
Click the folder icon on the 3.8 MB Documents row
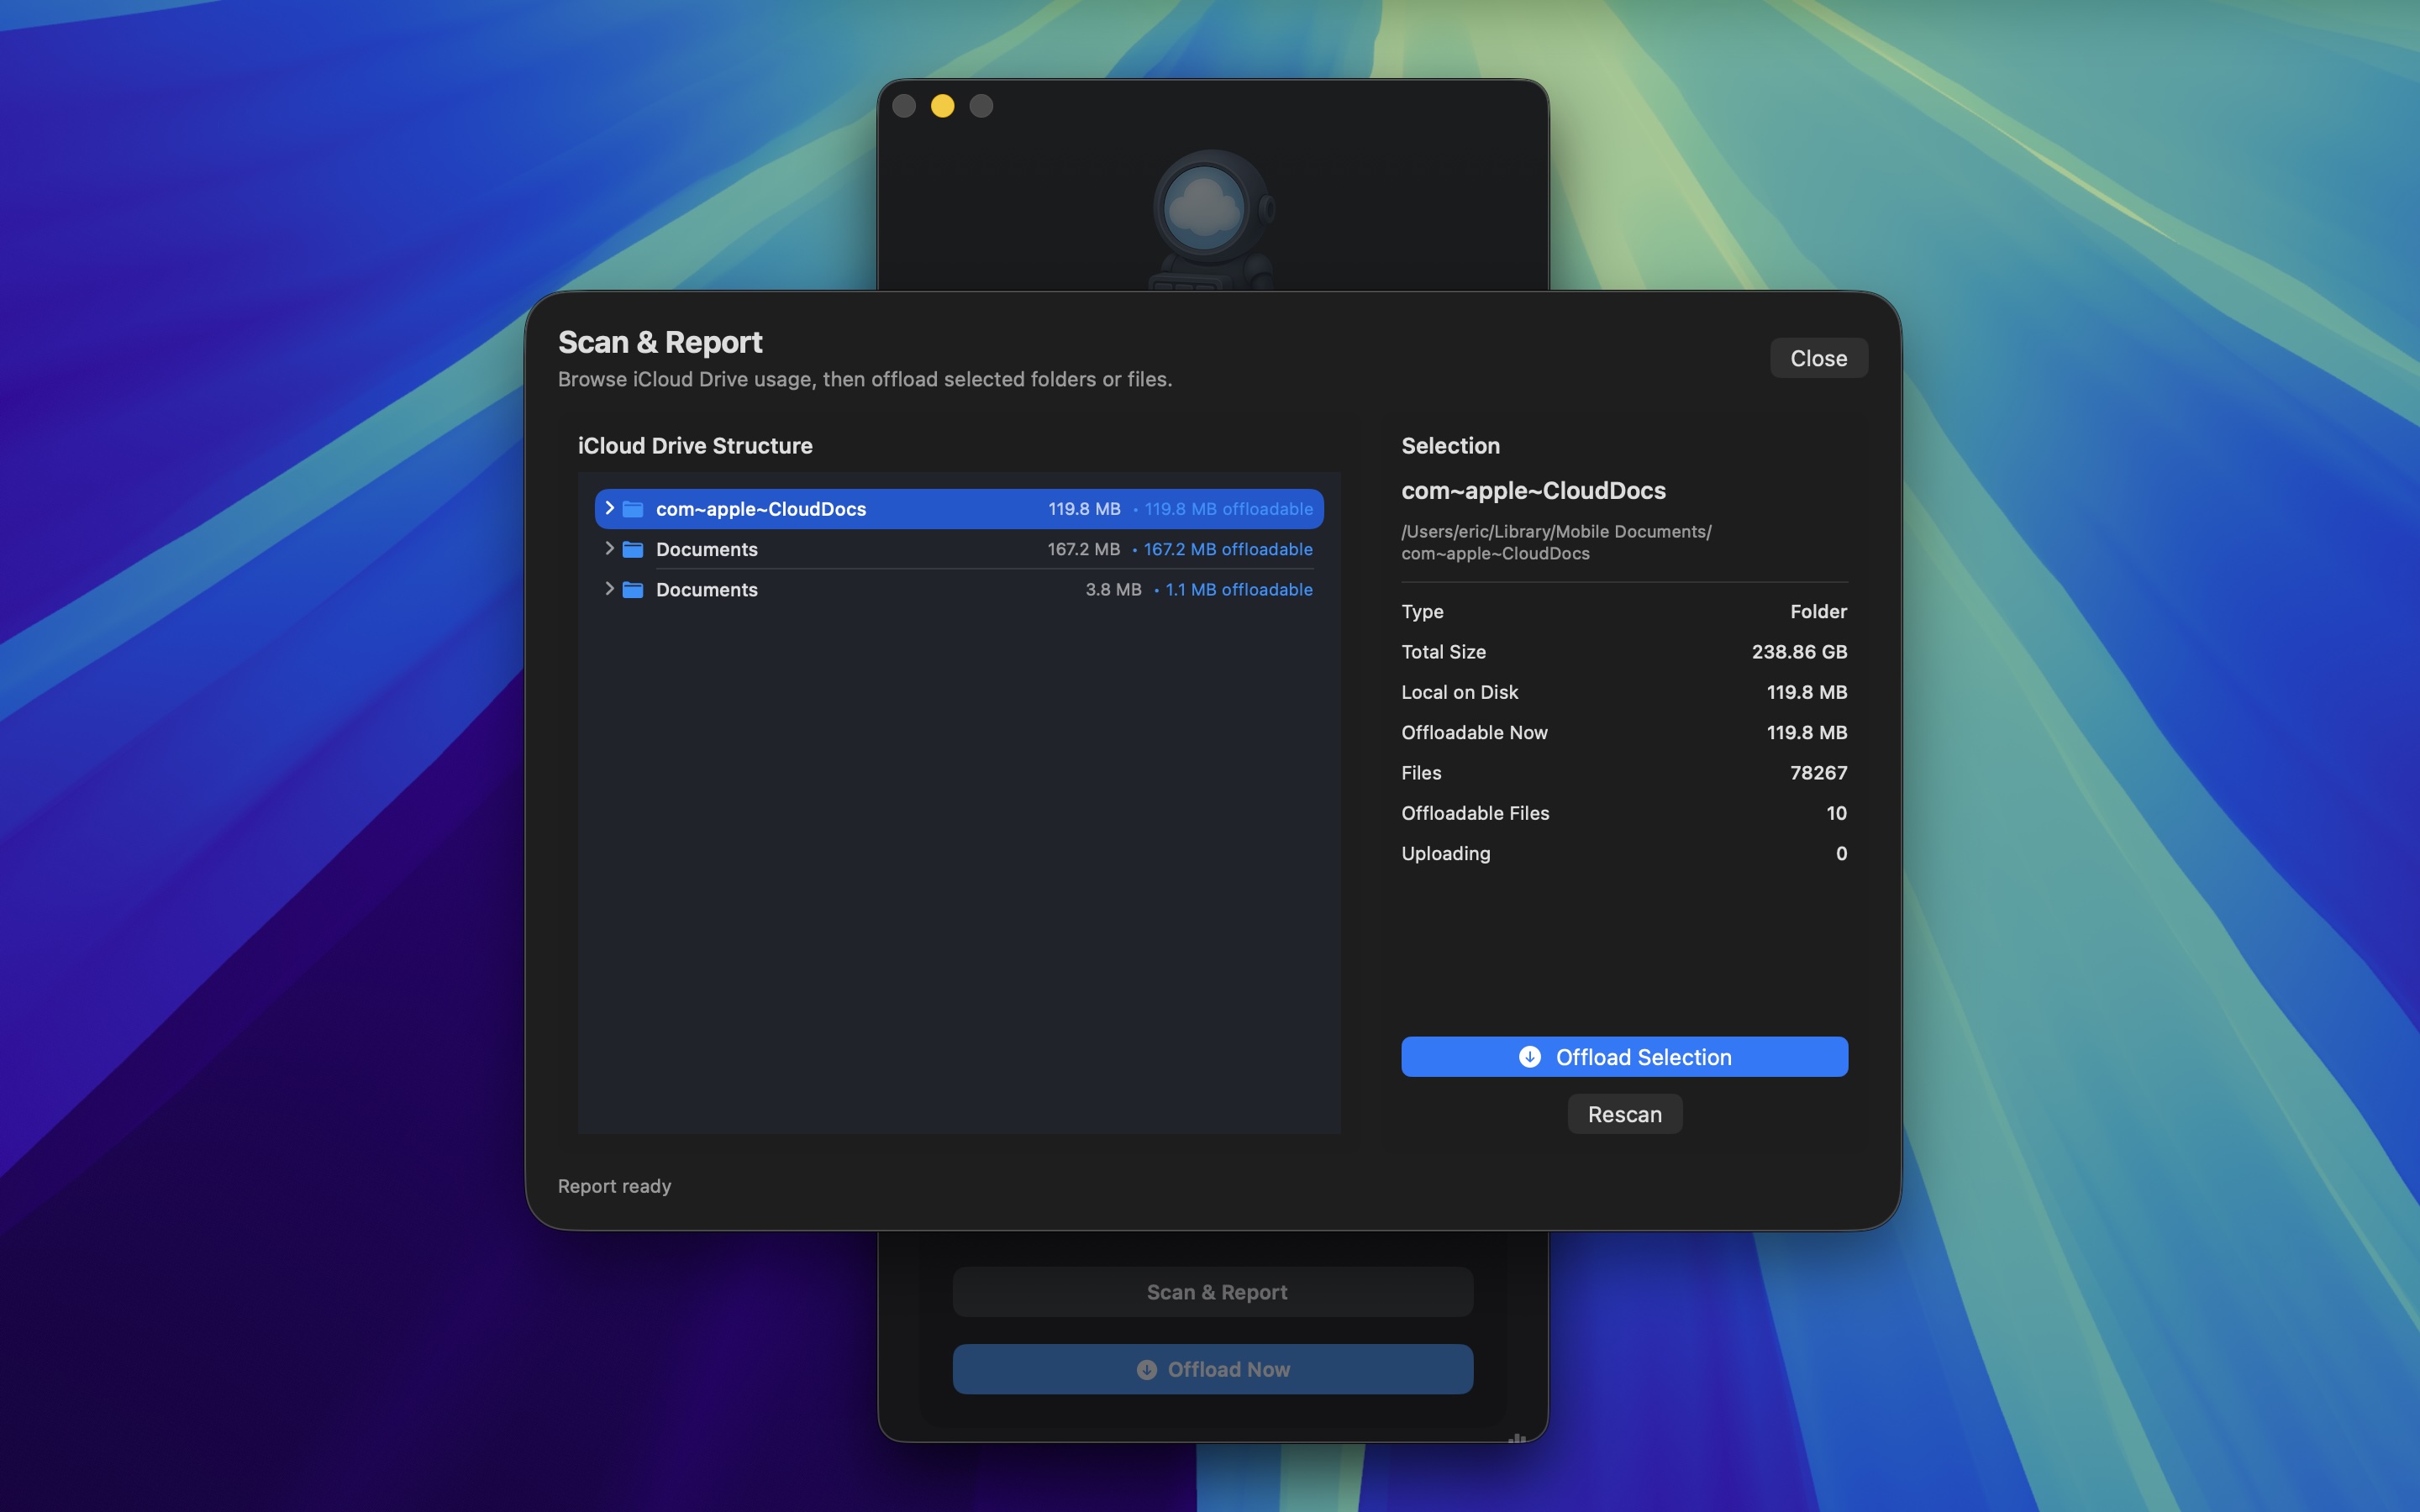634,590
